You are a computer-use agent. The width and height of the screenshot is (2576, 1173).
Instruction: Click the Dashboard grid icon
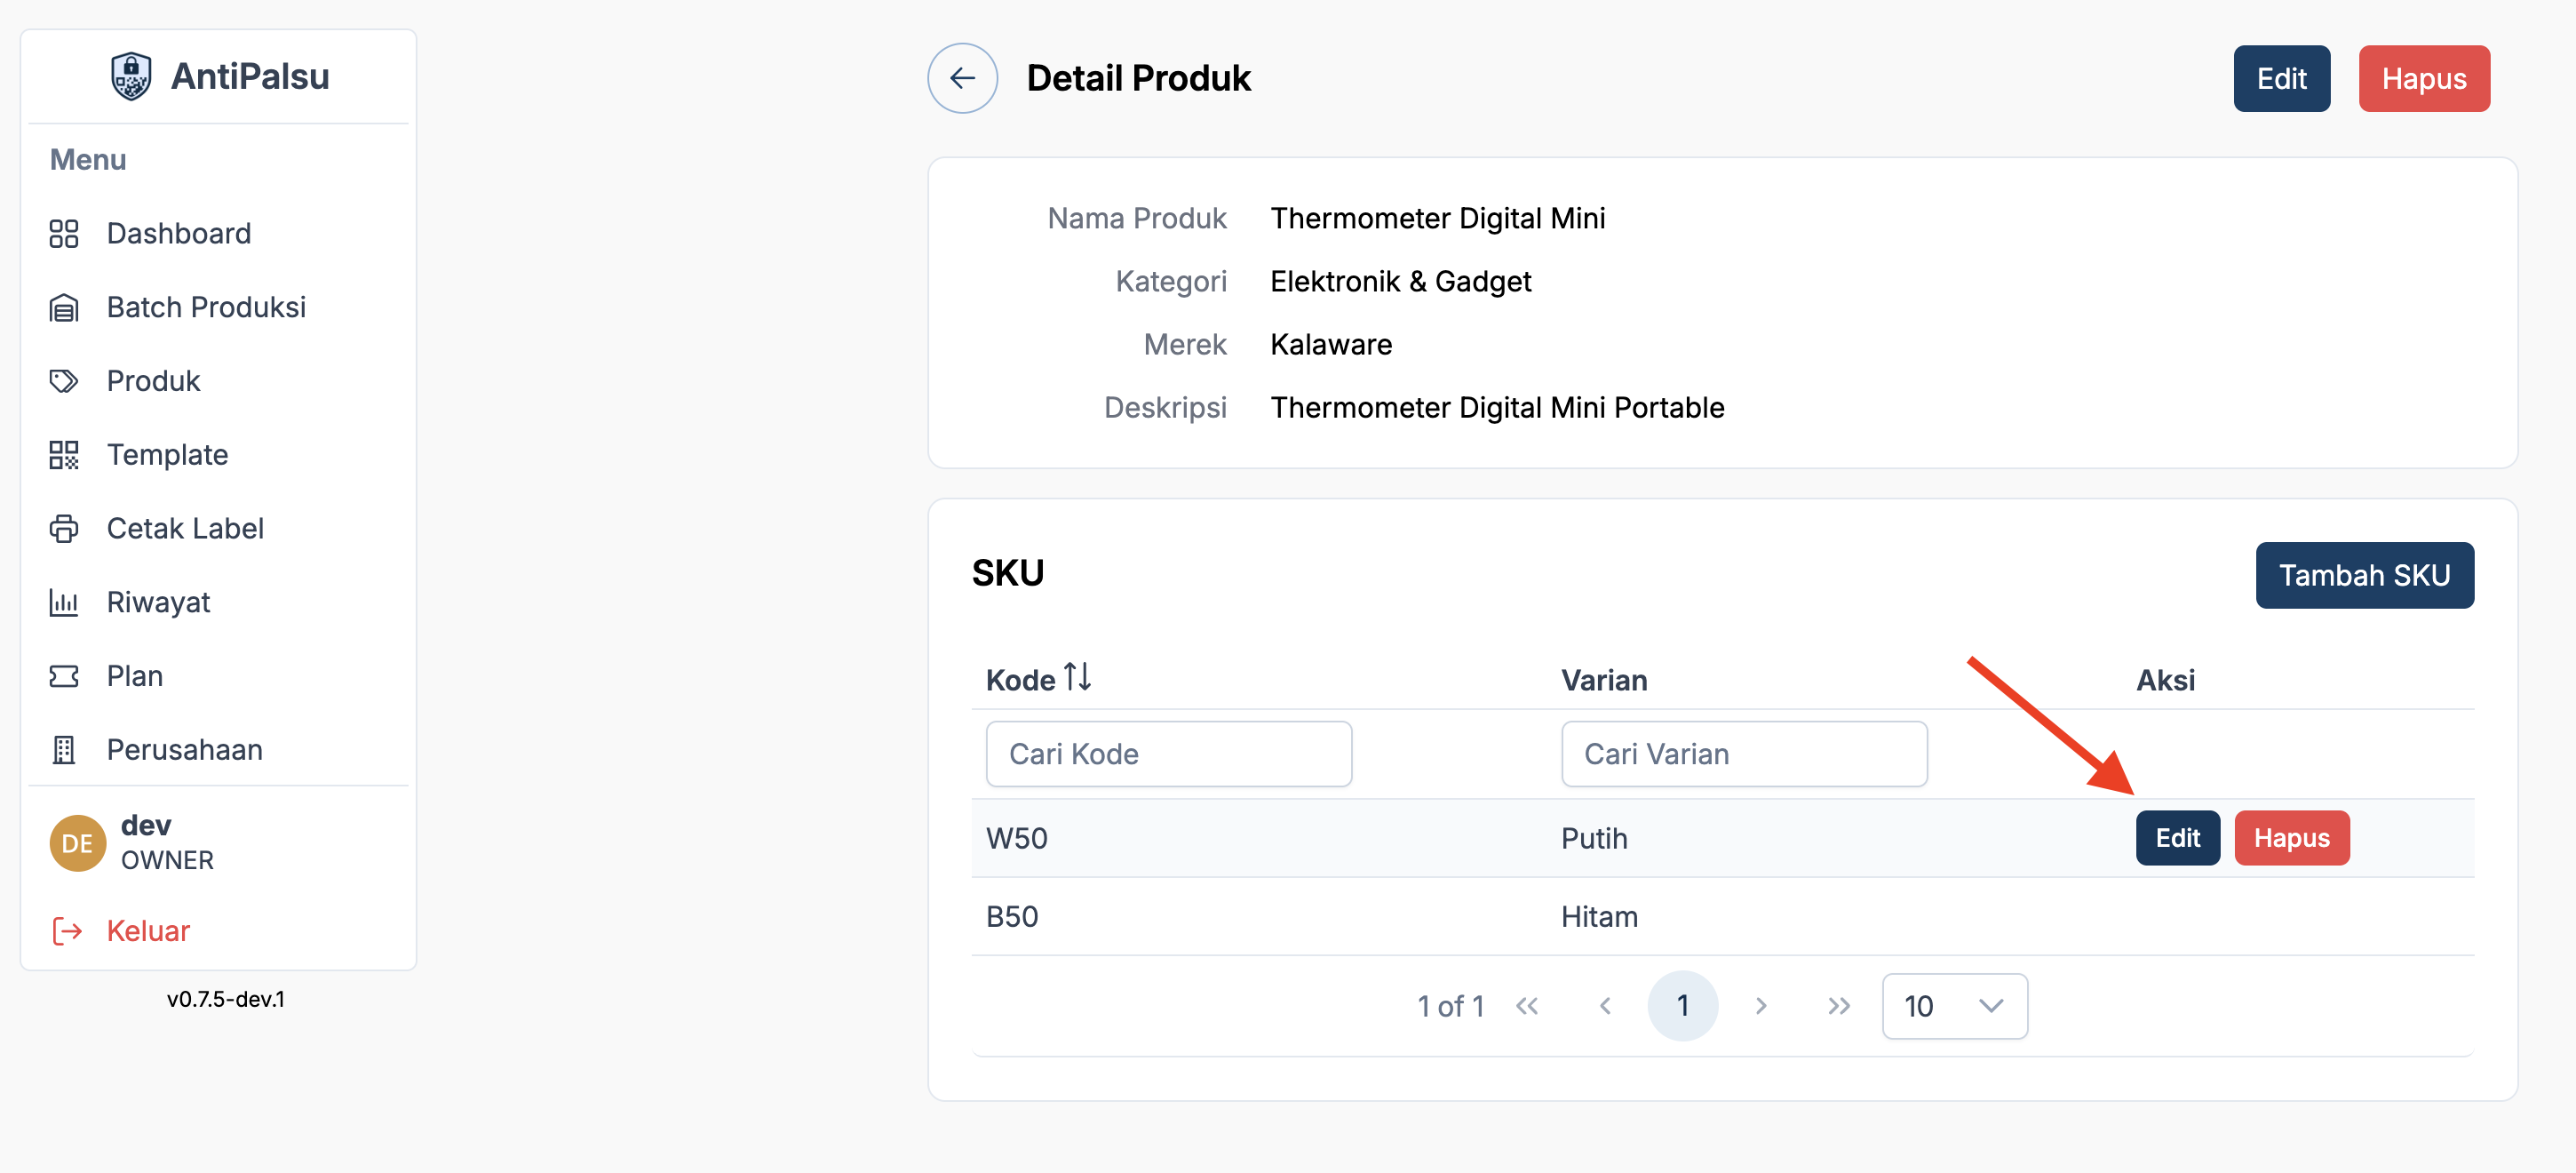tap(64, 233)
